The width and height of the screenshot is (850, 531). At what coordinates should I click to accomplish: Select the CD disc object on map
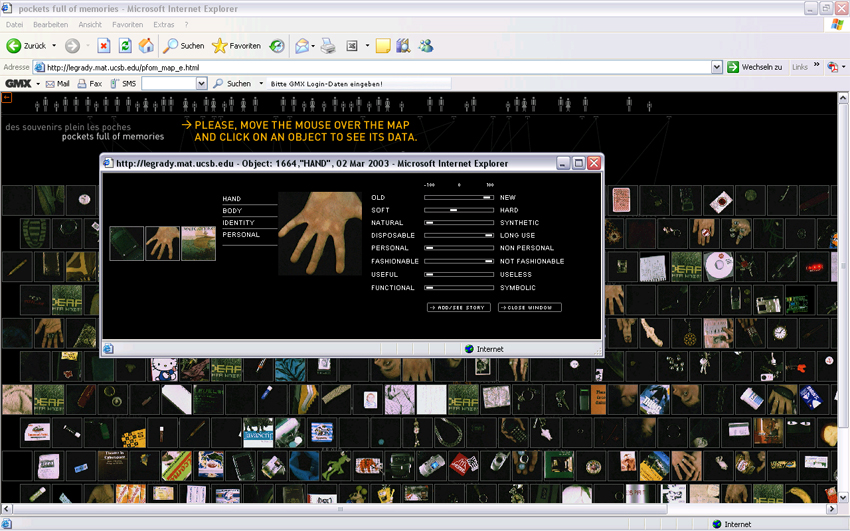[x=719, y=266]
